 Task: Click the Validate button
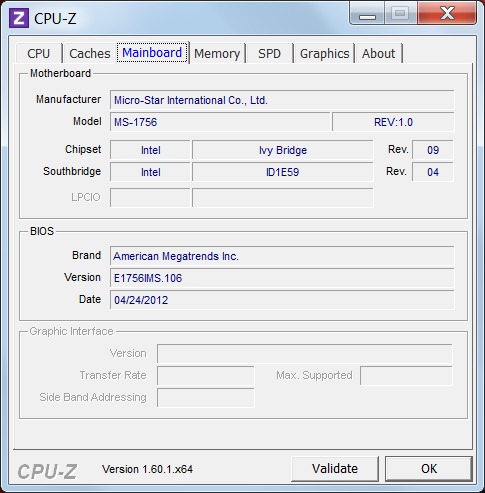335,469
